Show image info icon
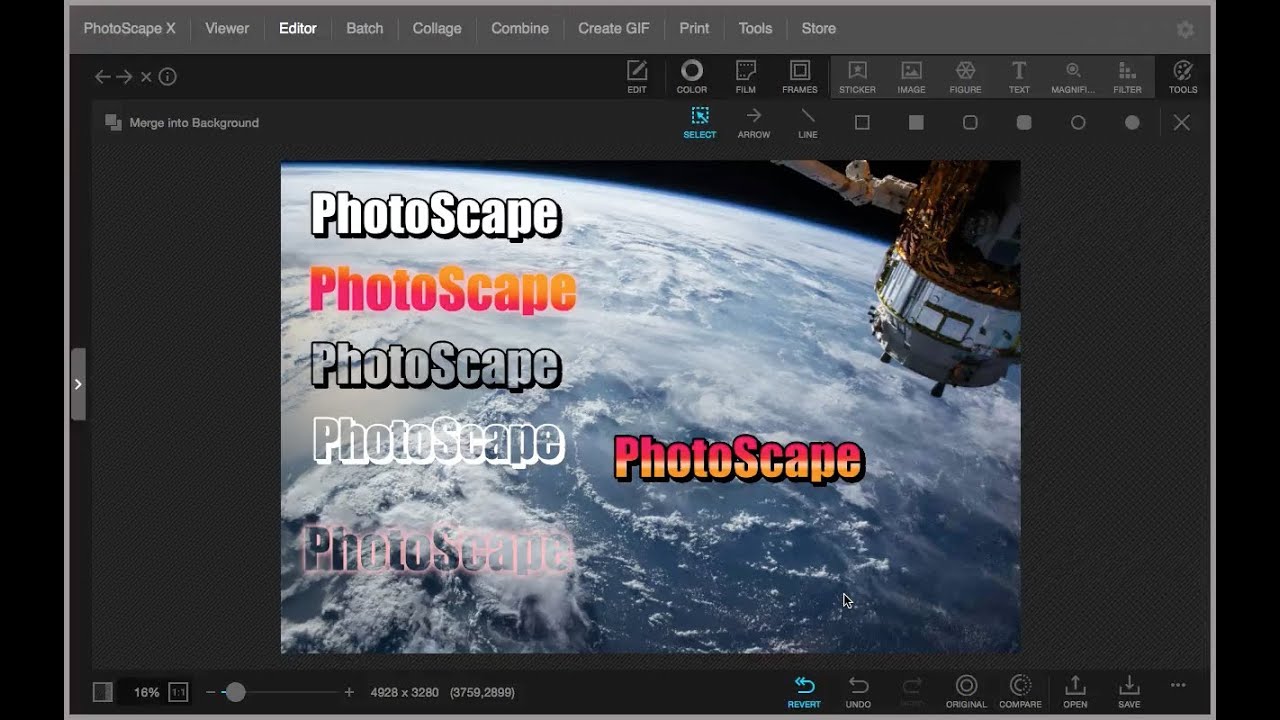Image resolution: width=1280 pixels, height=720 pixels. click(167, 76)
